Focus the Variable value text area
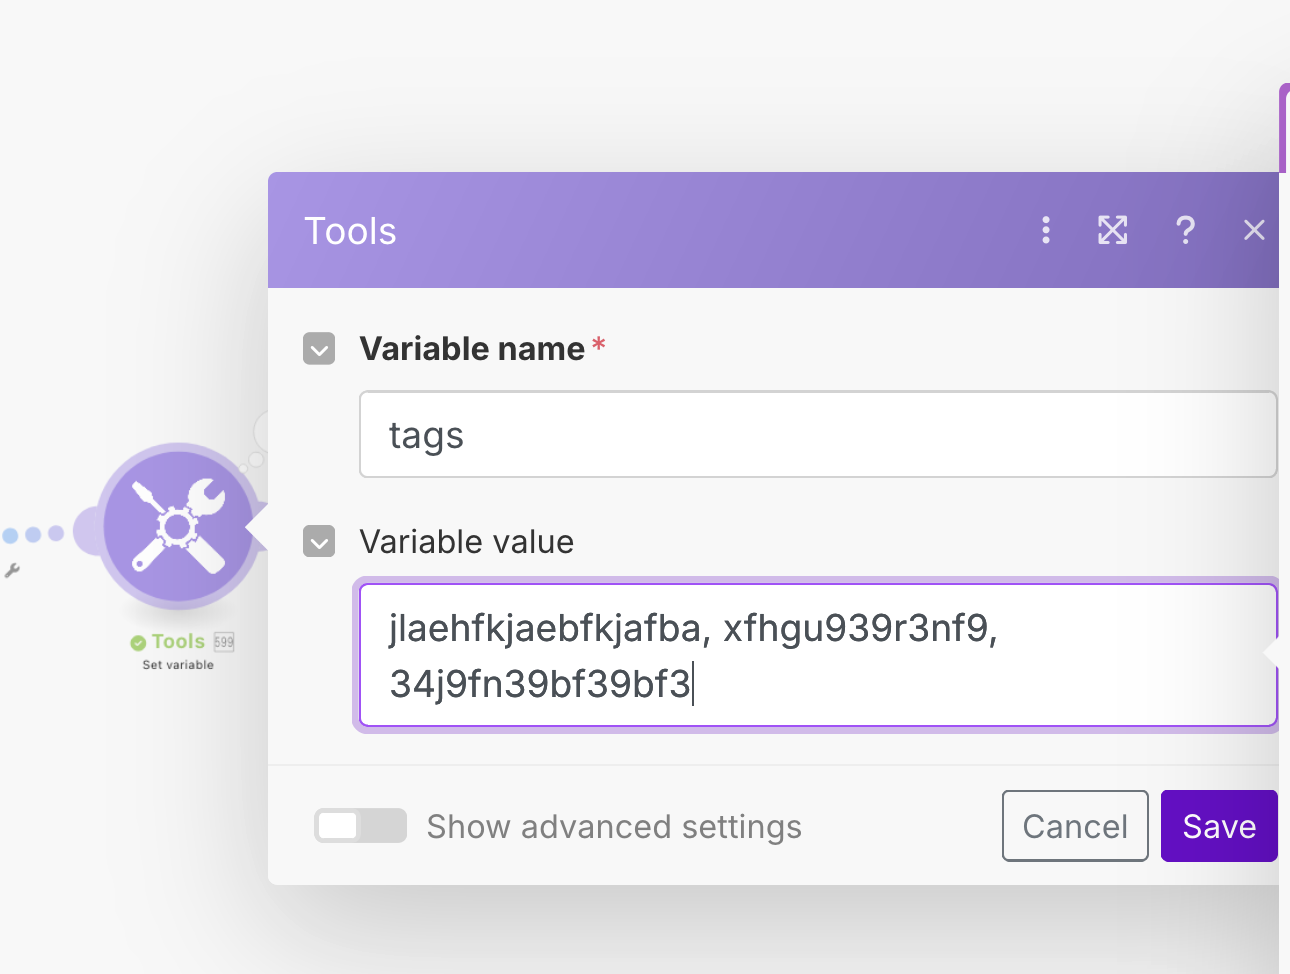 coord(817,655)
